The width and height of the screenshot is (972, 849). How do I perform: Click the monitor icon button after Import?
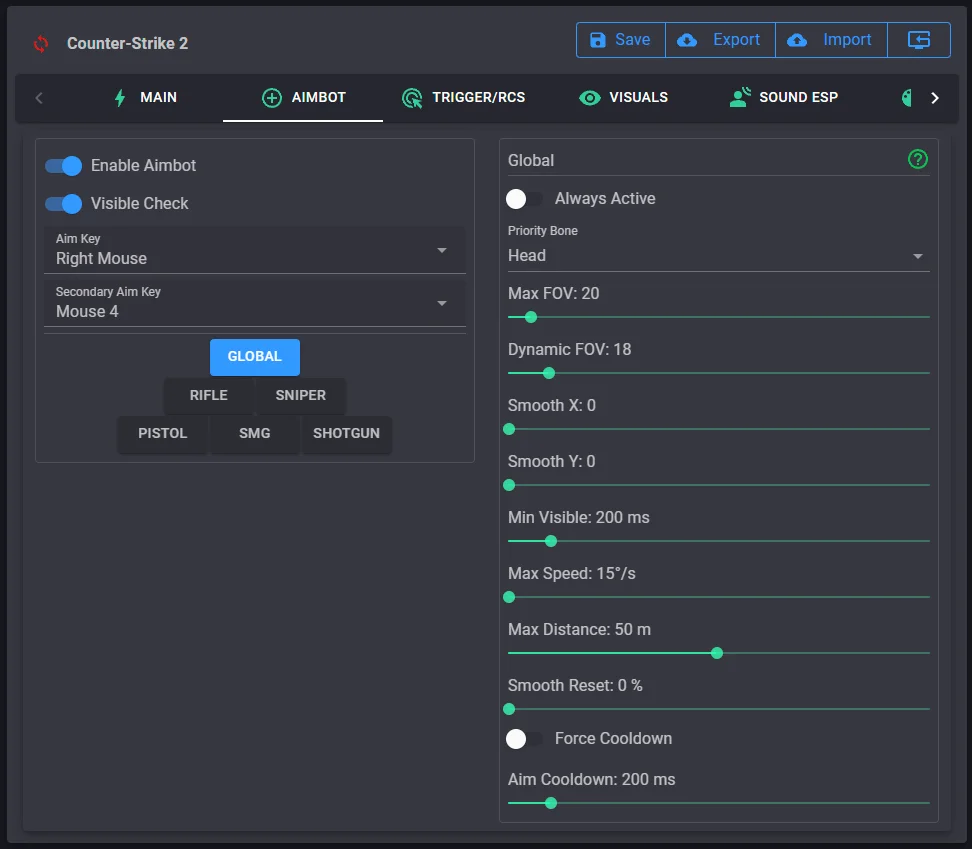[919, 40]
